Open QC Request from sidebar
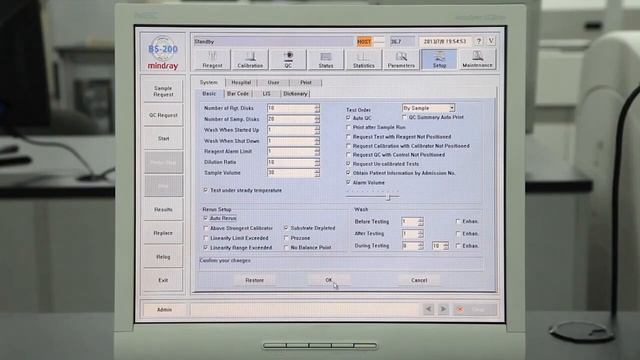Viewport: 640px width, 360px height. pos(163,115)
